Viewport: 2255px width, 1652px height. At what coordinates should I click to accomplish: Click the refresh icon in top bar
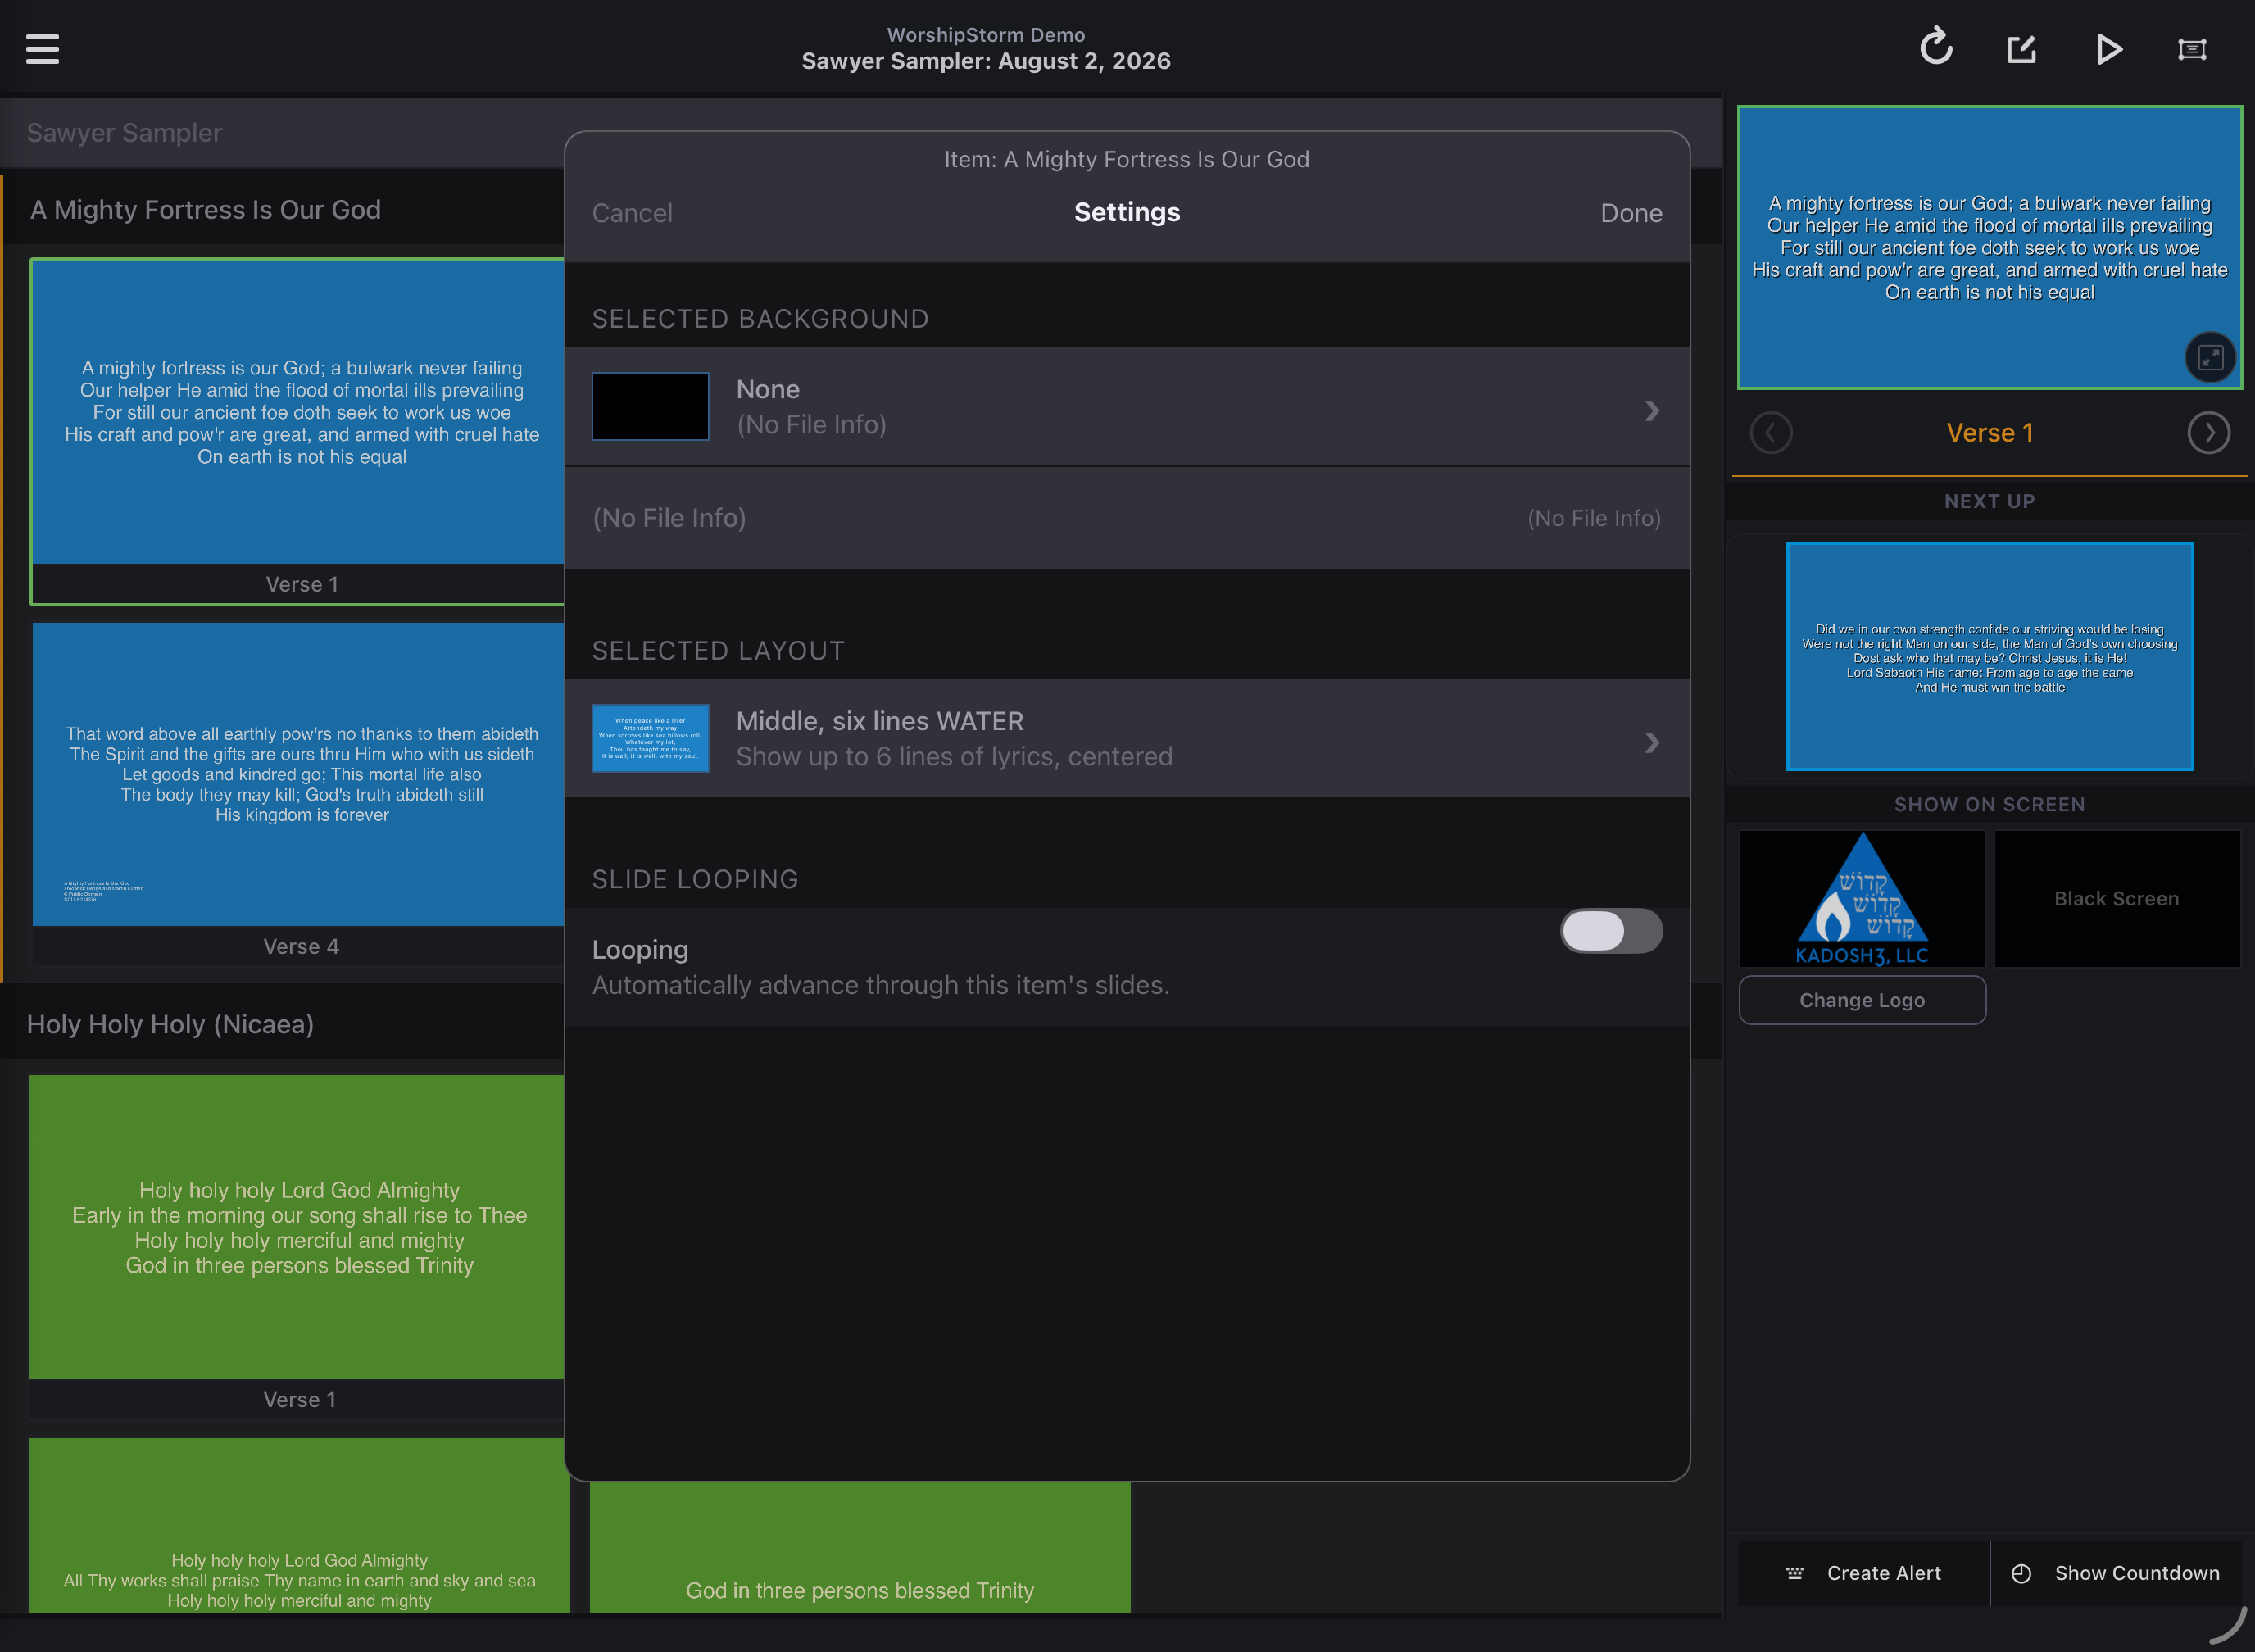point(1936,47)
